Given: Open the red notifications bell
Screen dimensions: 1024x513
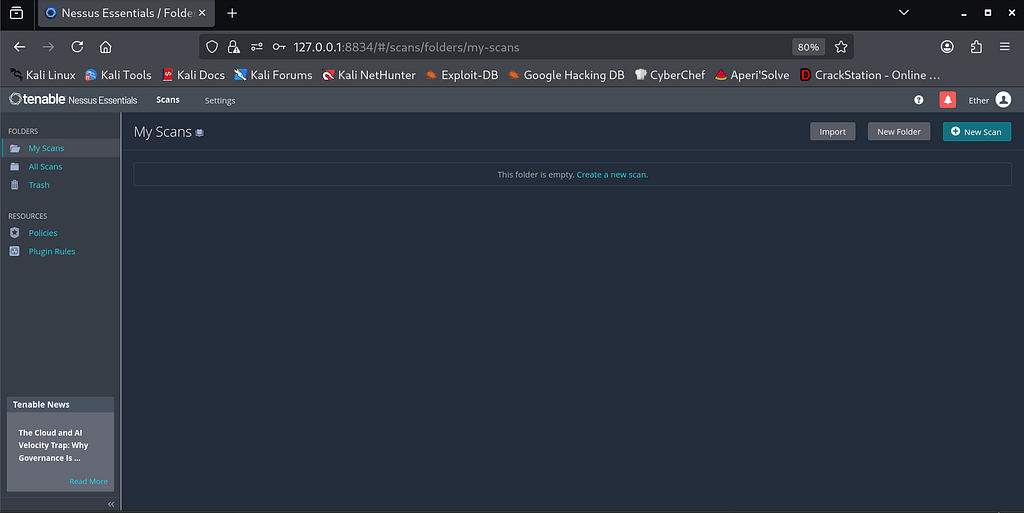Looking at the screenshot, I should click(x=948, y=100).
